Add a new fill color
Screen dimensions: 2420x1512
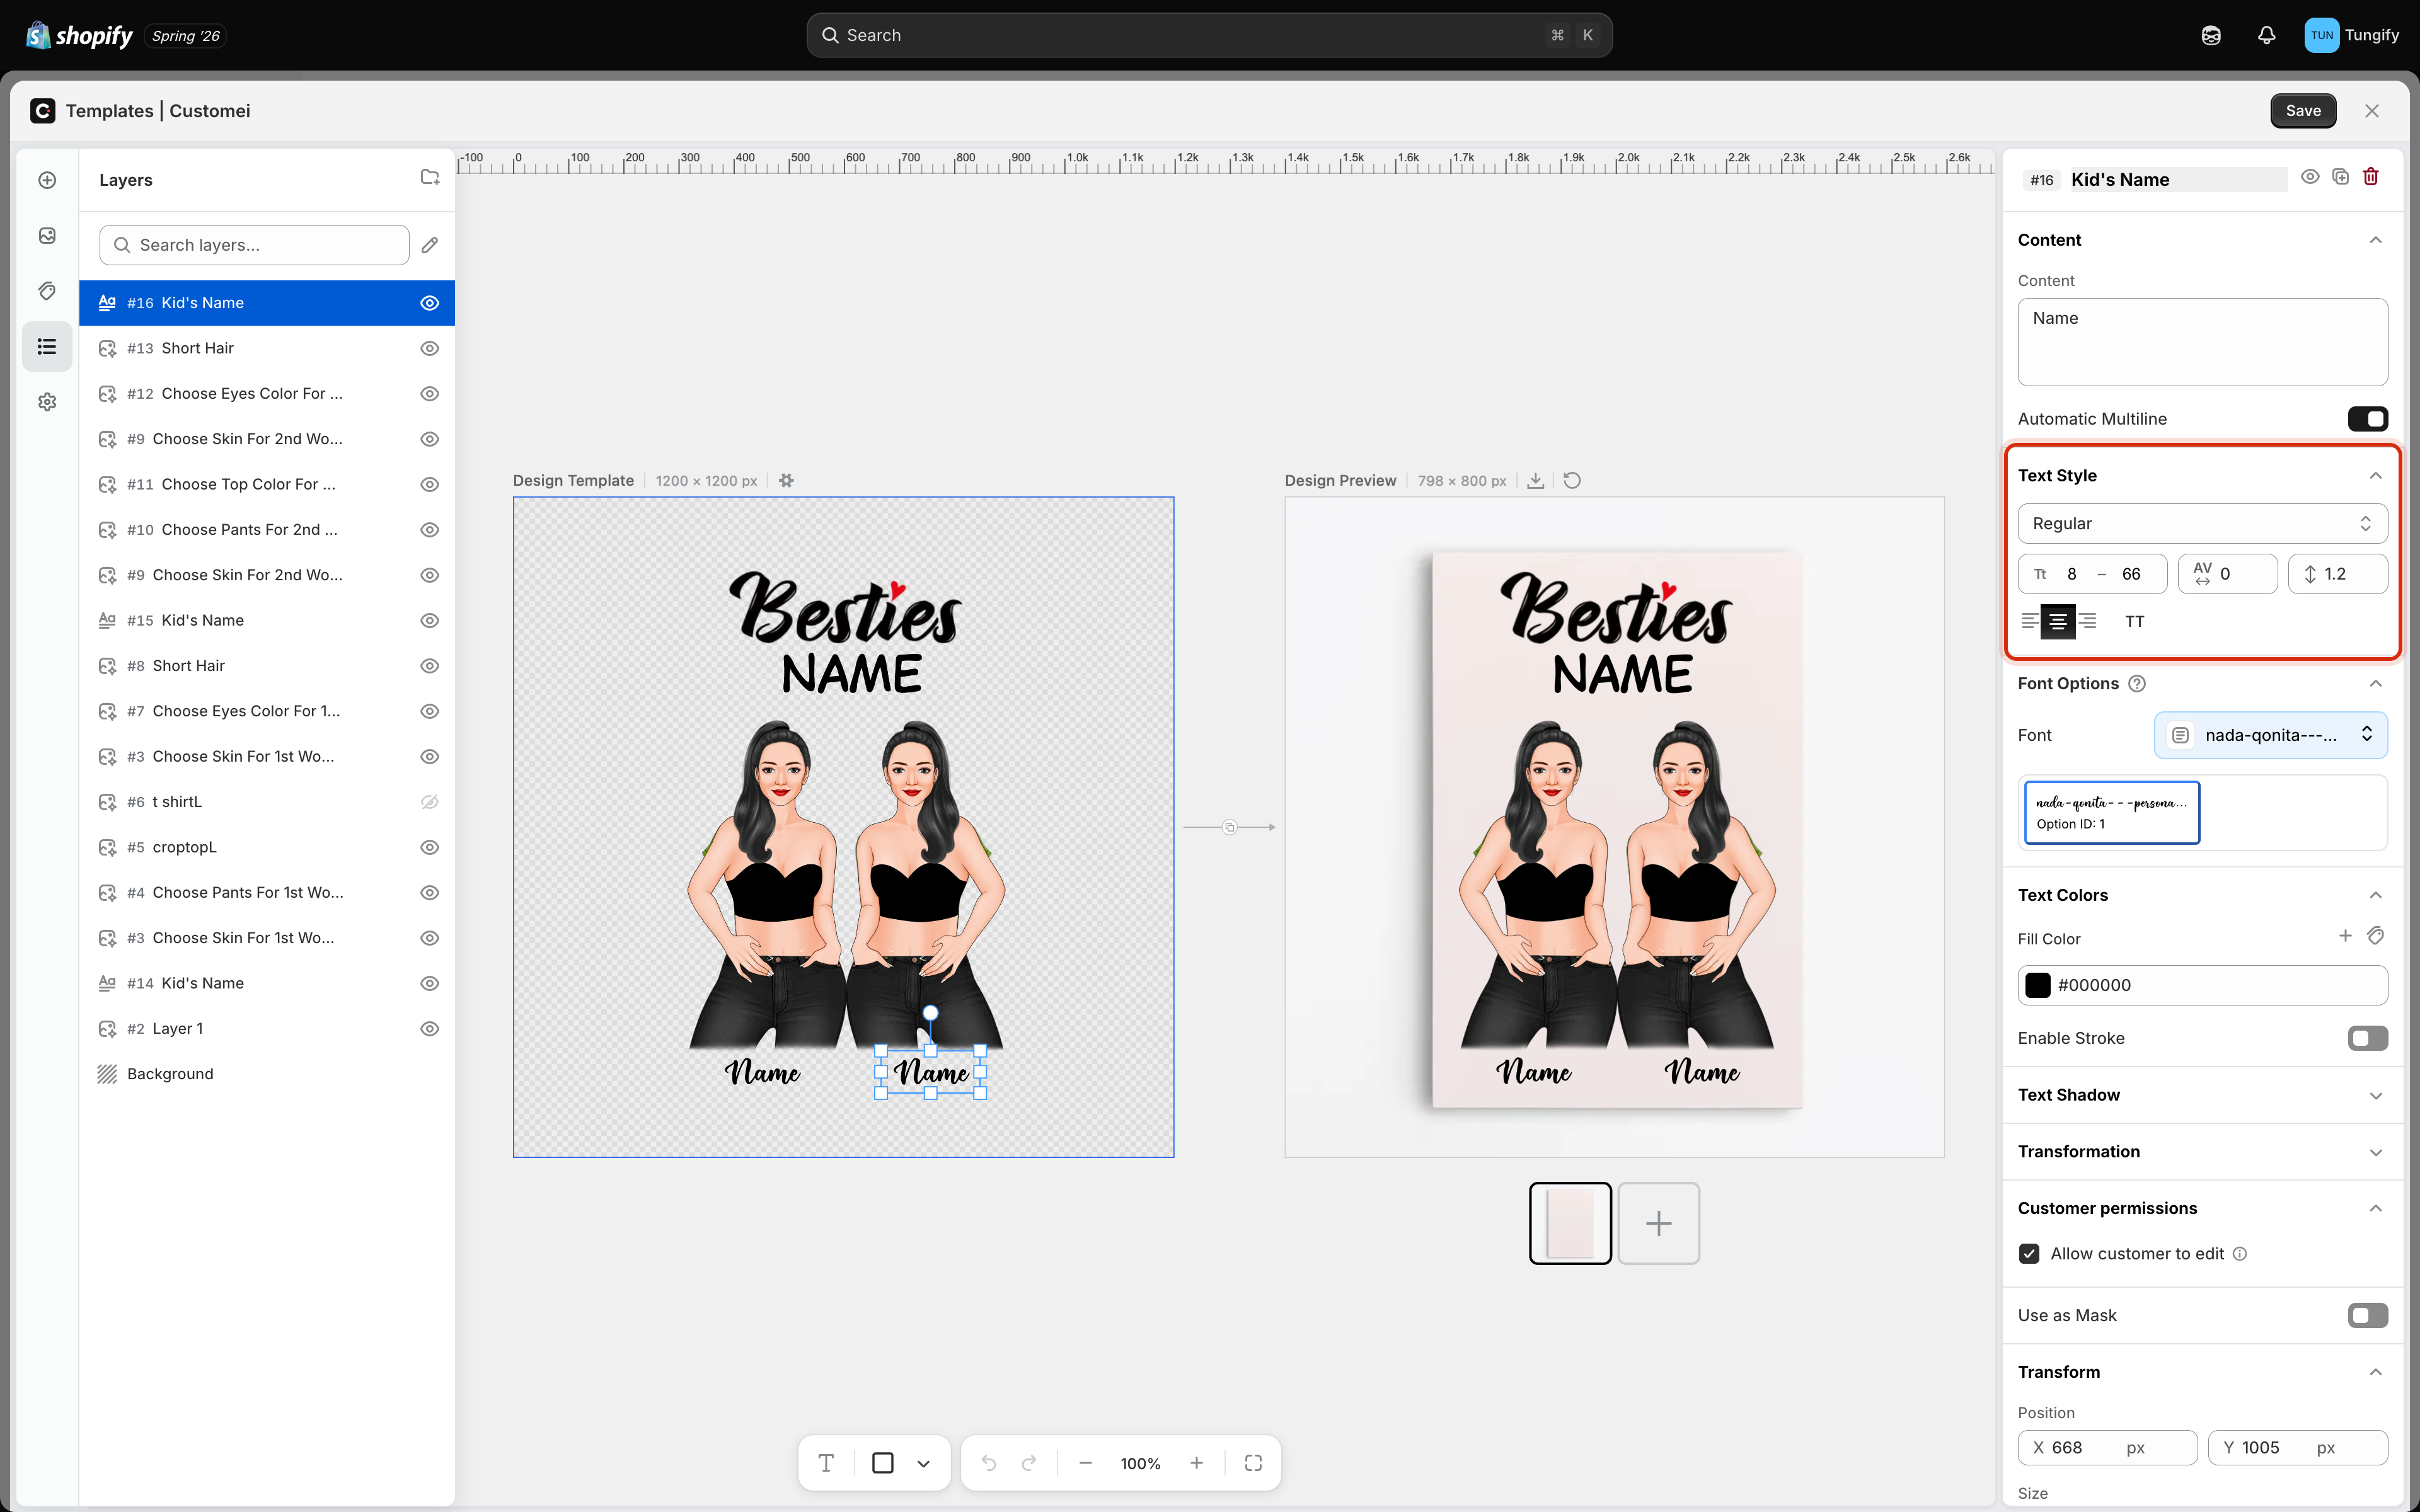[x=2345, y=936]
